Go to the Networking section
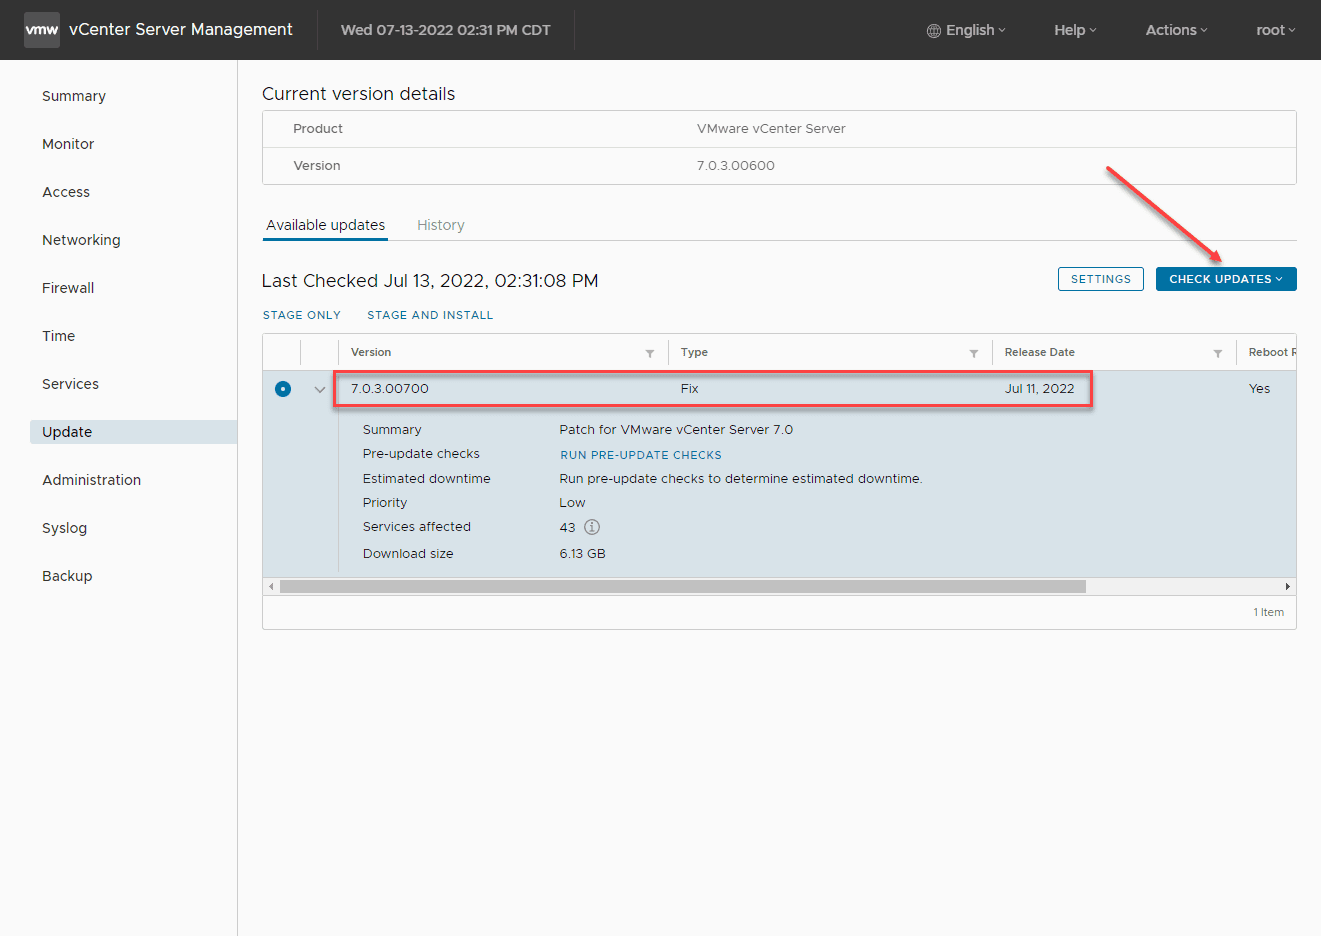This screenshot has width=1321, height=936. [81, 240]
